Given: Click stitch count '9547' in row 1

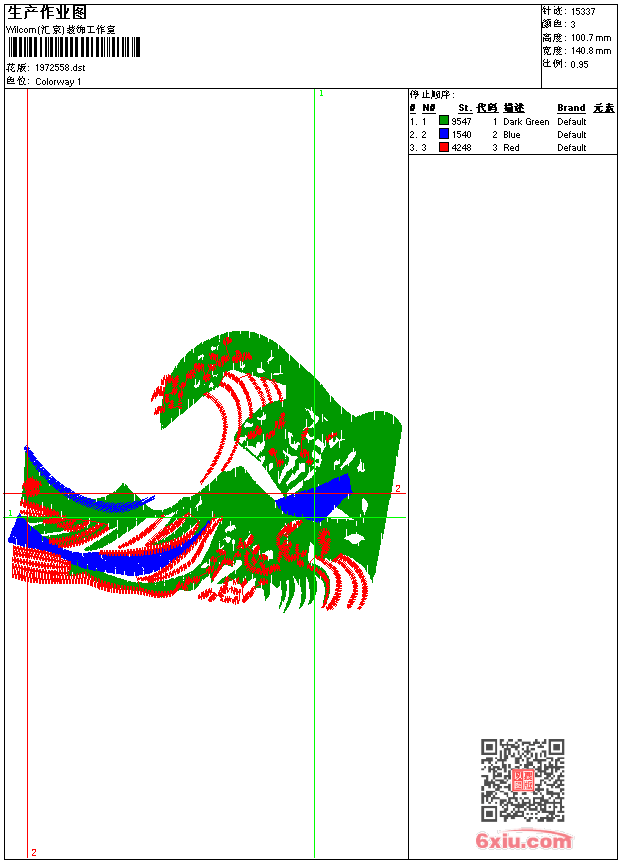Looking at the screenshot, I should click(x=461, y=122).
